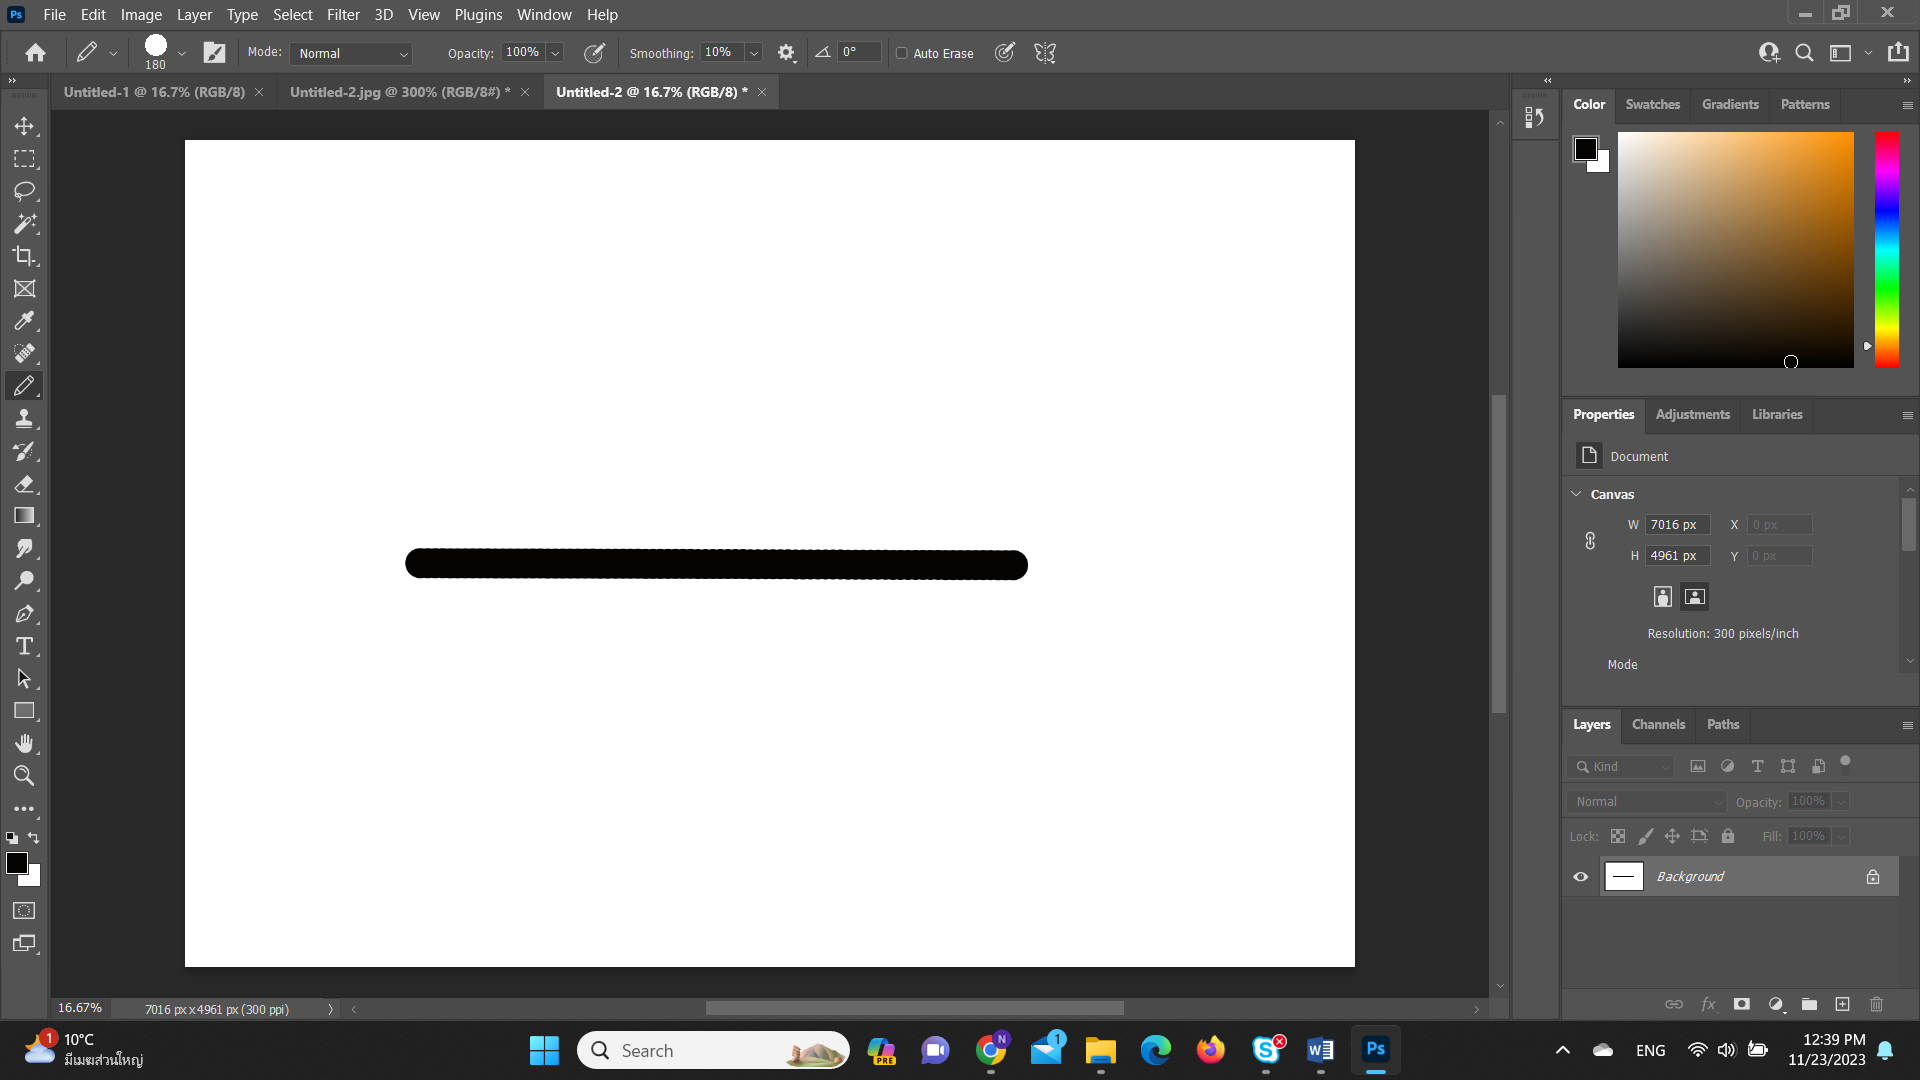Screen dimensions: 1920x1080
Task: Open the Image menu
Action: tap(141, 15)
